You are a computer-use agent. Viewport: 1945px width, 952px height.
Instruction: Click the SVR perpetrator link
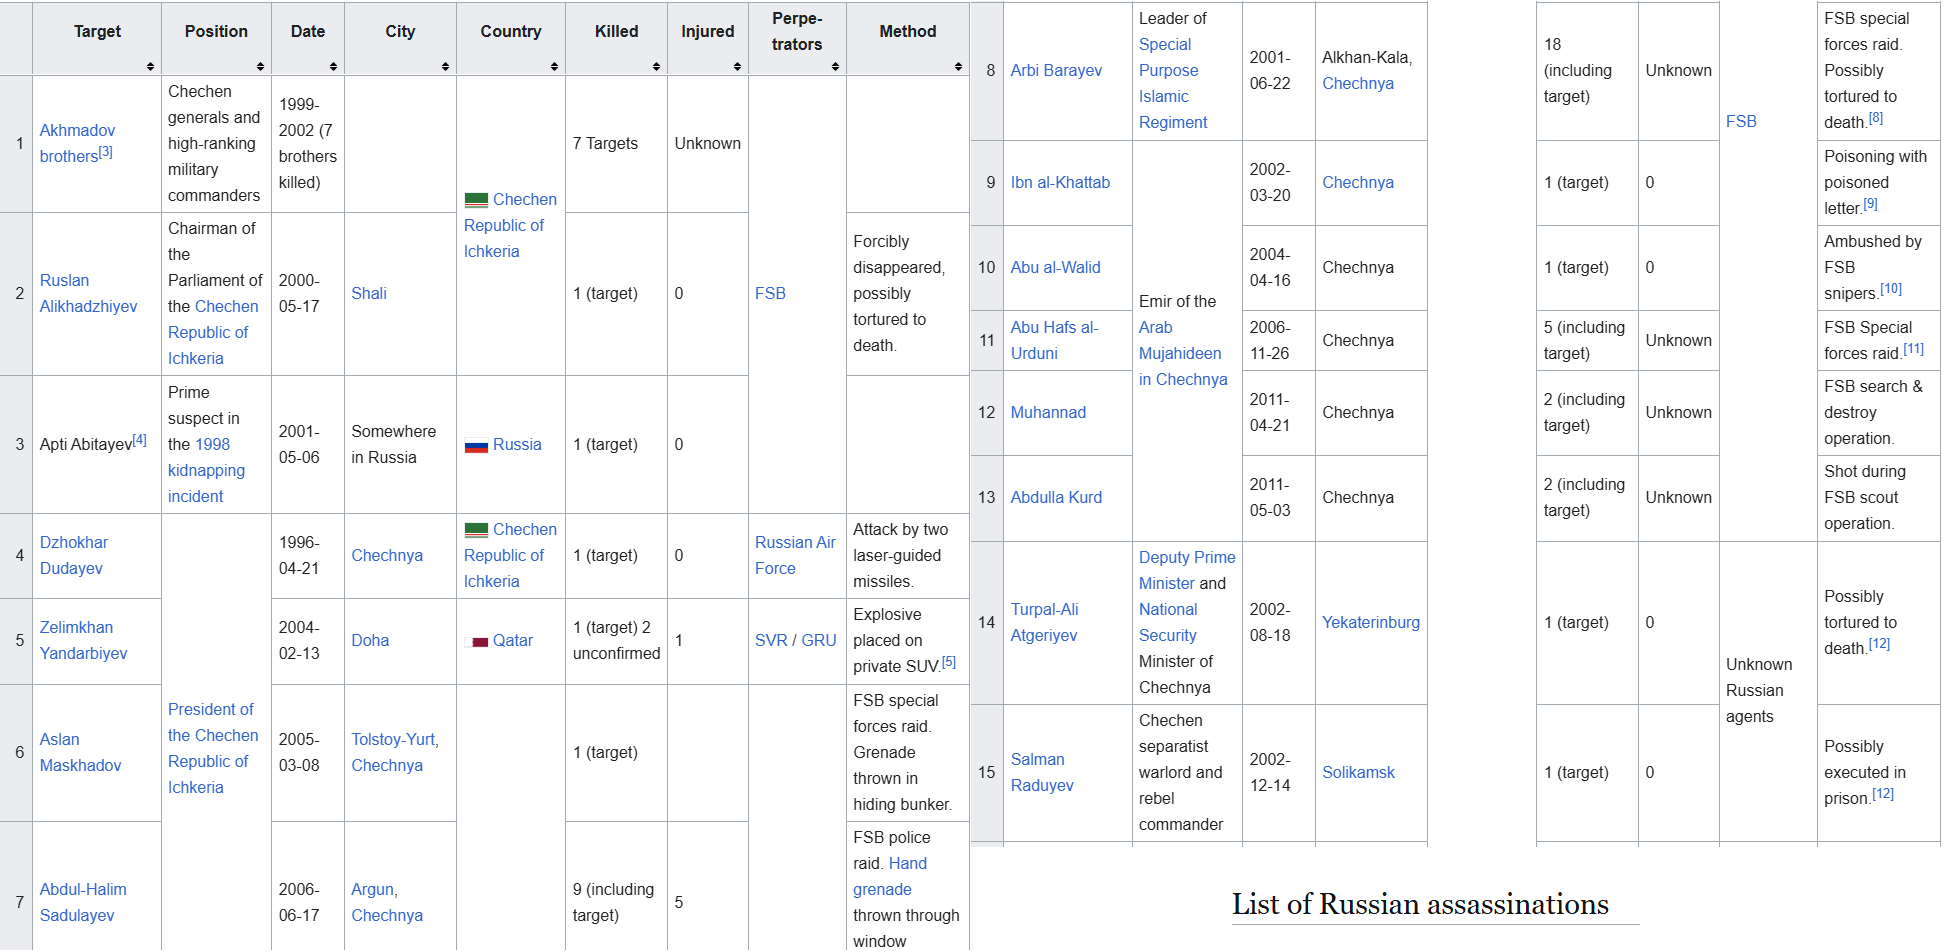point(771,640)
